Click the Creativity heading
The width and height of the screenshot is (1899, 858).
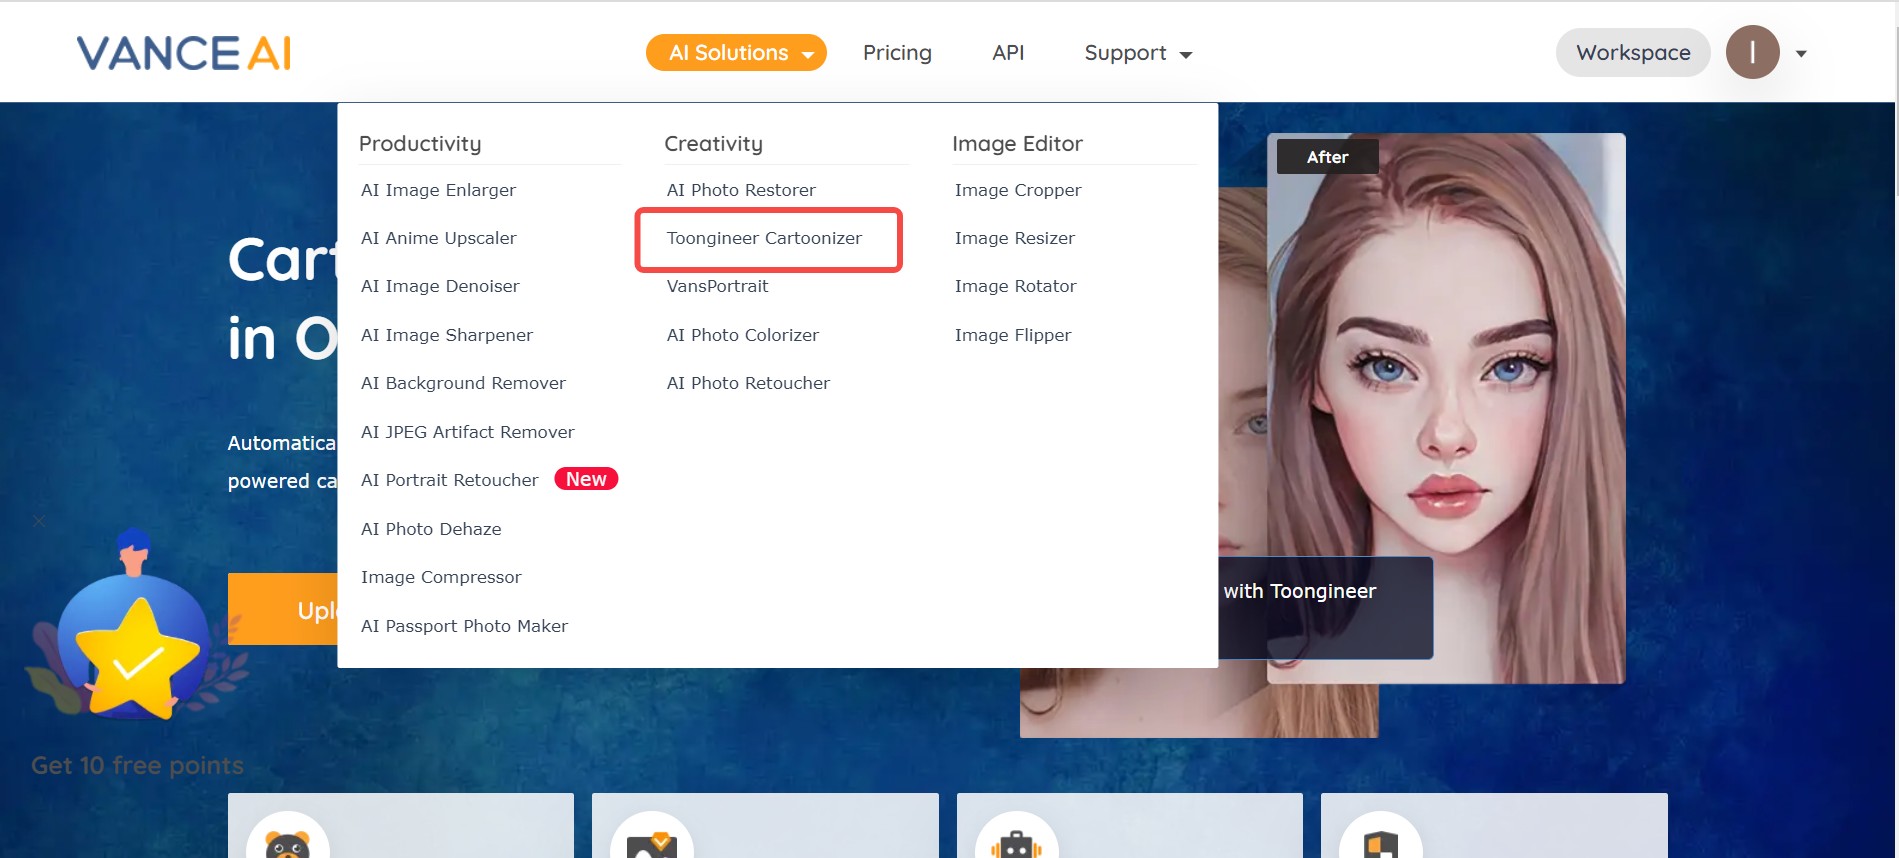[x=713, y=144]
